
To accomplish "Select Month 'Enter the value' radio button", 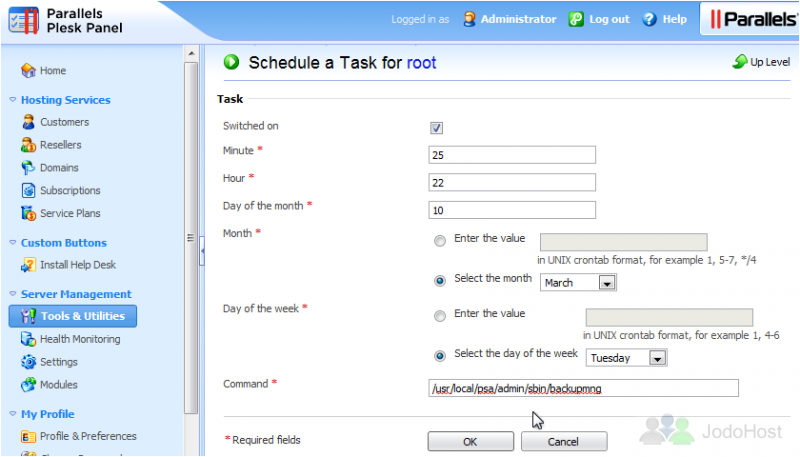I will pos(440,241).
